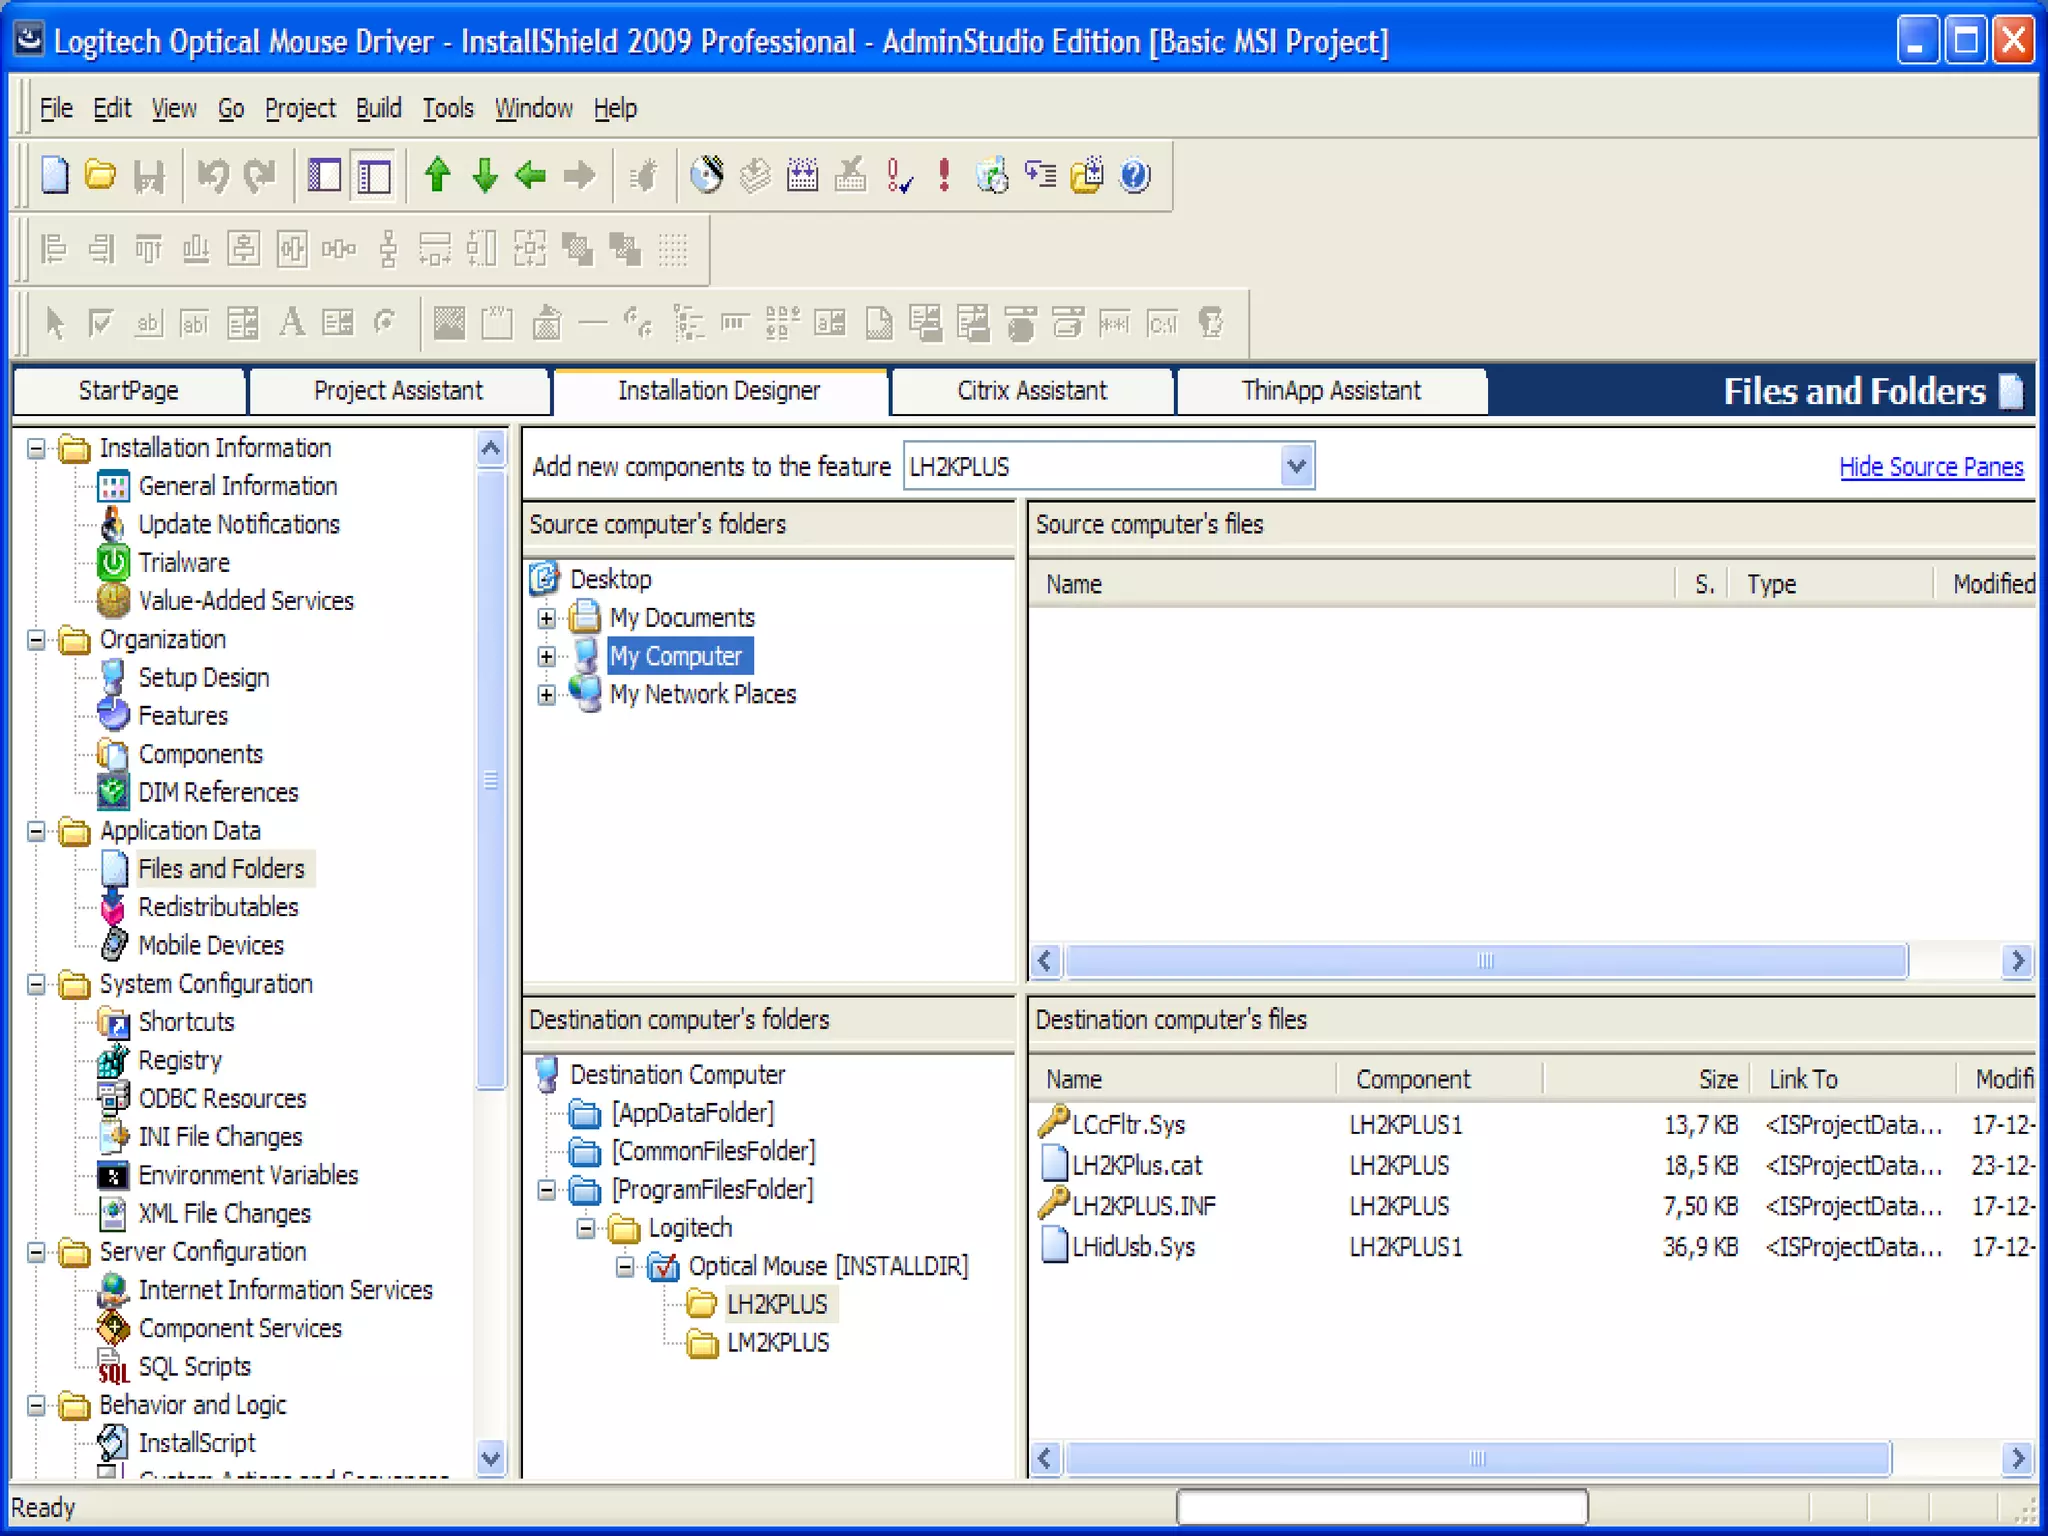The image size is (2048, 1536).
Task: Click the Save toolbar icon
Action: click(x=149, y=177)
